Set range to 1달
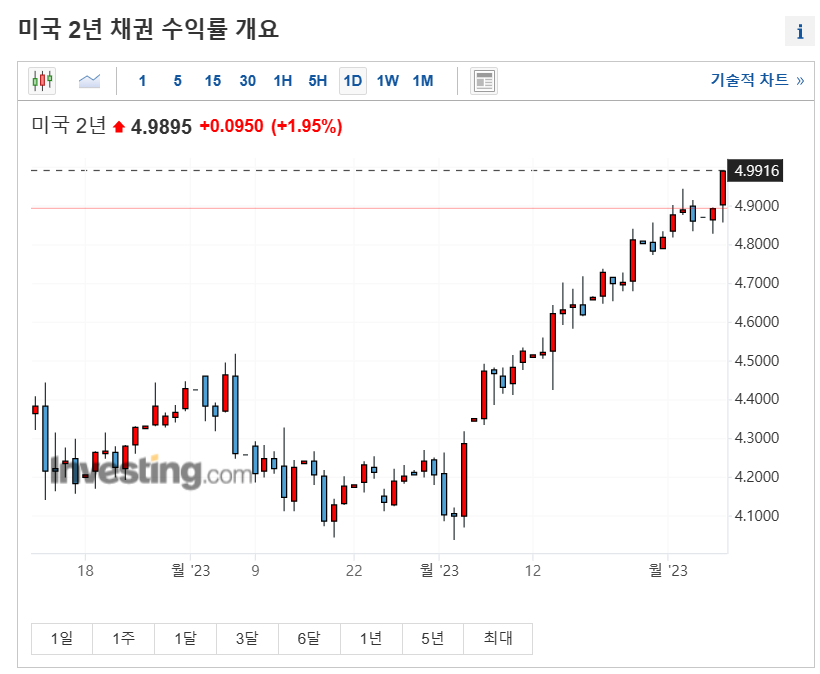 [x=185, y=638]
